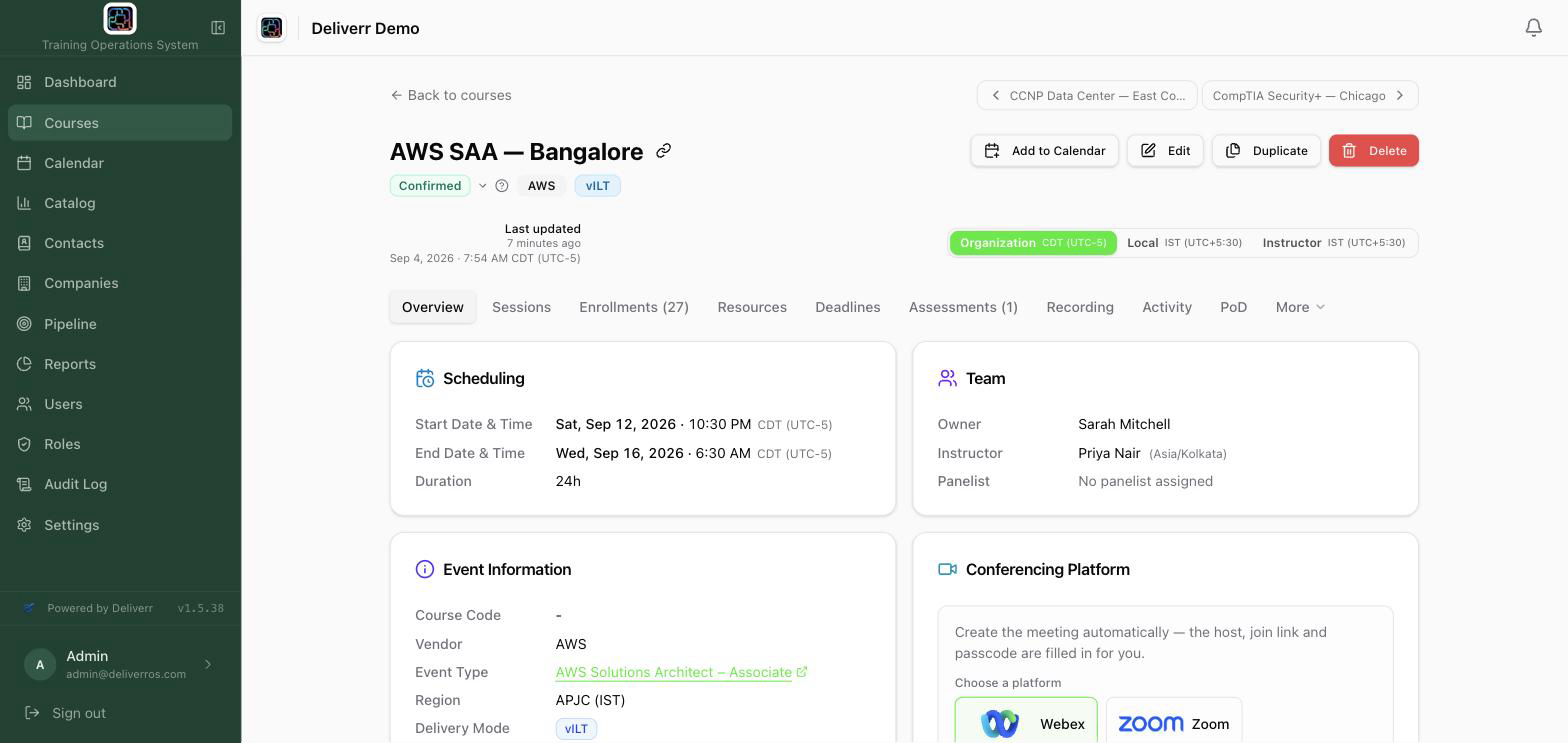Viewport: 1568px width, 743px height.
Task: Click the Reports pie icon in sidebar
Action: [x=24, y=364]
